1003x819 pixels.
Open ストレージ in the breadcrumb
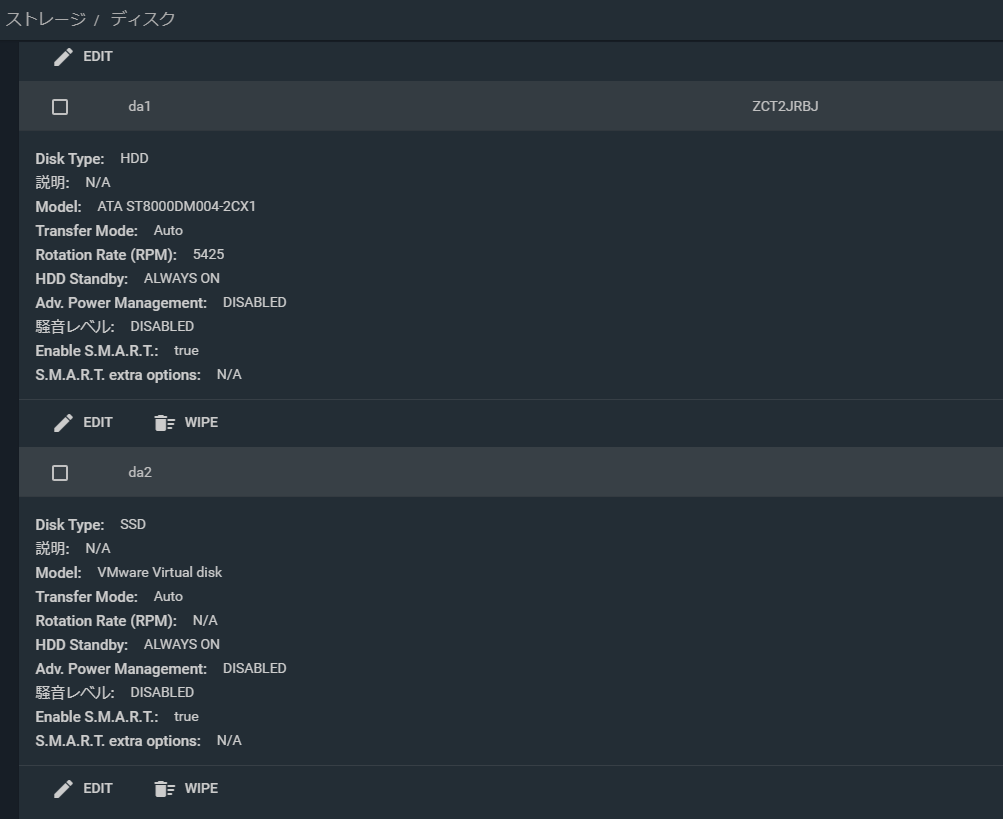point(46,19)
